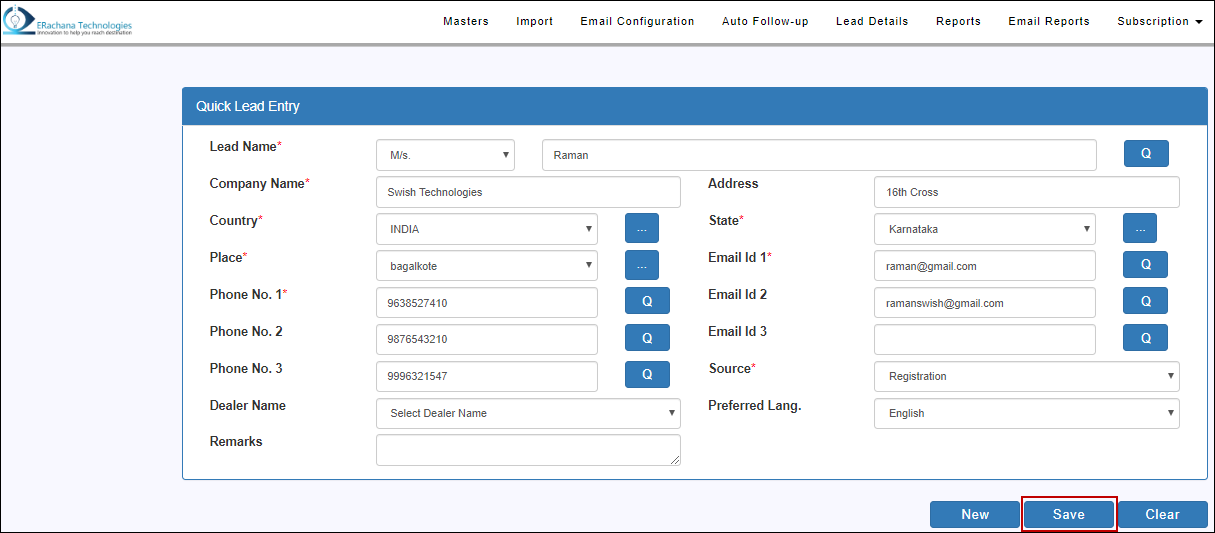Image resolution: width=1215 pixels, height=533 pixels.
Task: Click the Company Name label
Action: [x=259, y=184]
